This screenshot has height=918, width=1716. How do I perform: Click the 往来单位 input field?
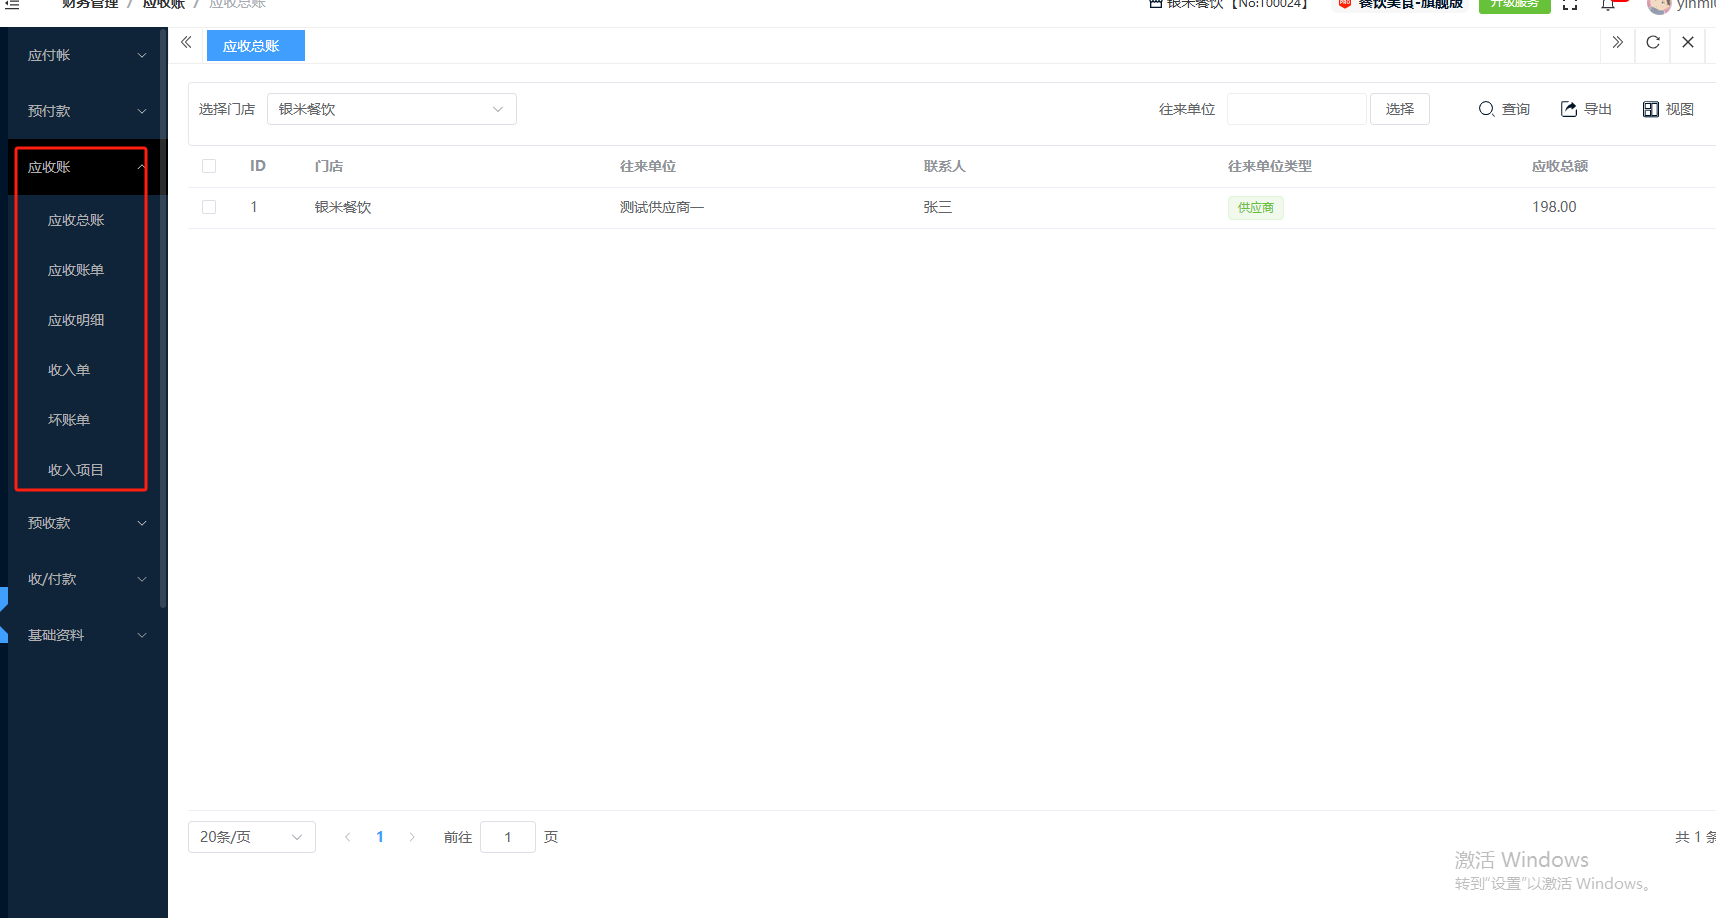pyautogui.click(x=1296, y=109)
